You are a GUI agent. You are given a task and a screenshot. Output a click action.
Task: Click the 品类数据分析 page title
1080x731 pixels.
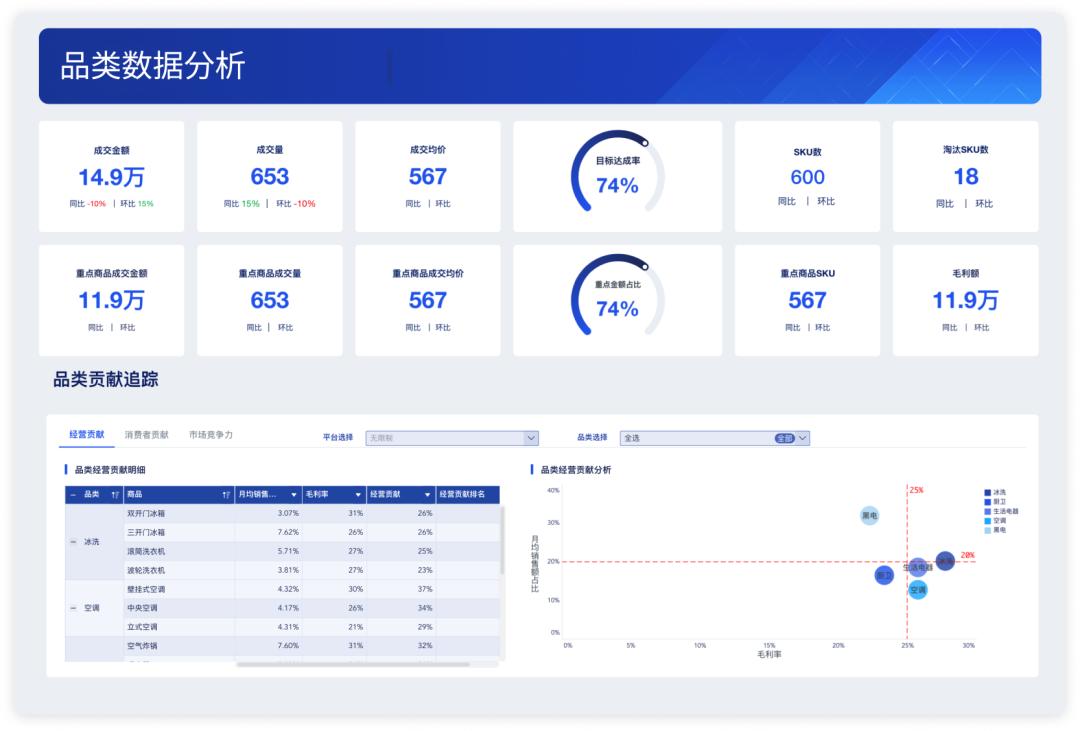pos(153,66)
